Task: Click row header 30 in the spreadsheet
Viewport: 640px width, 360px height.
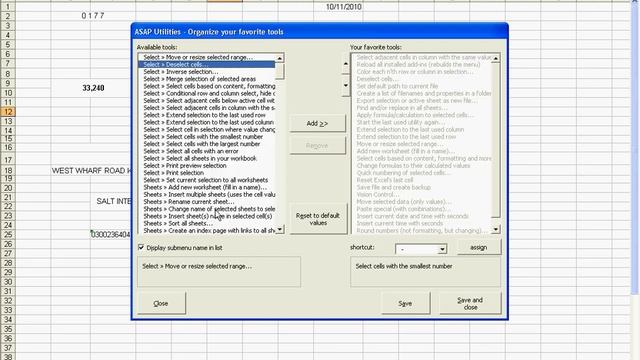Action: pyautogui.click(x=8, y=282)
